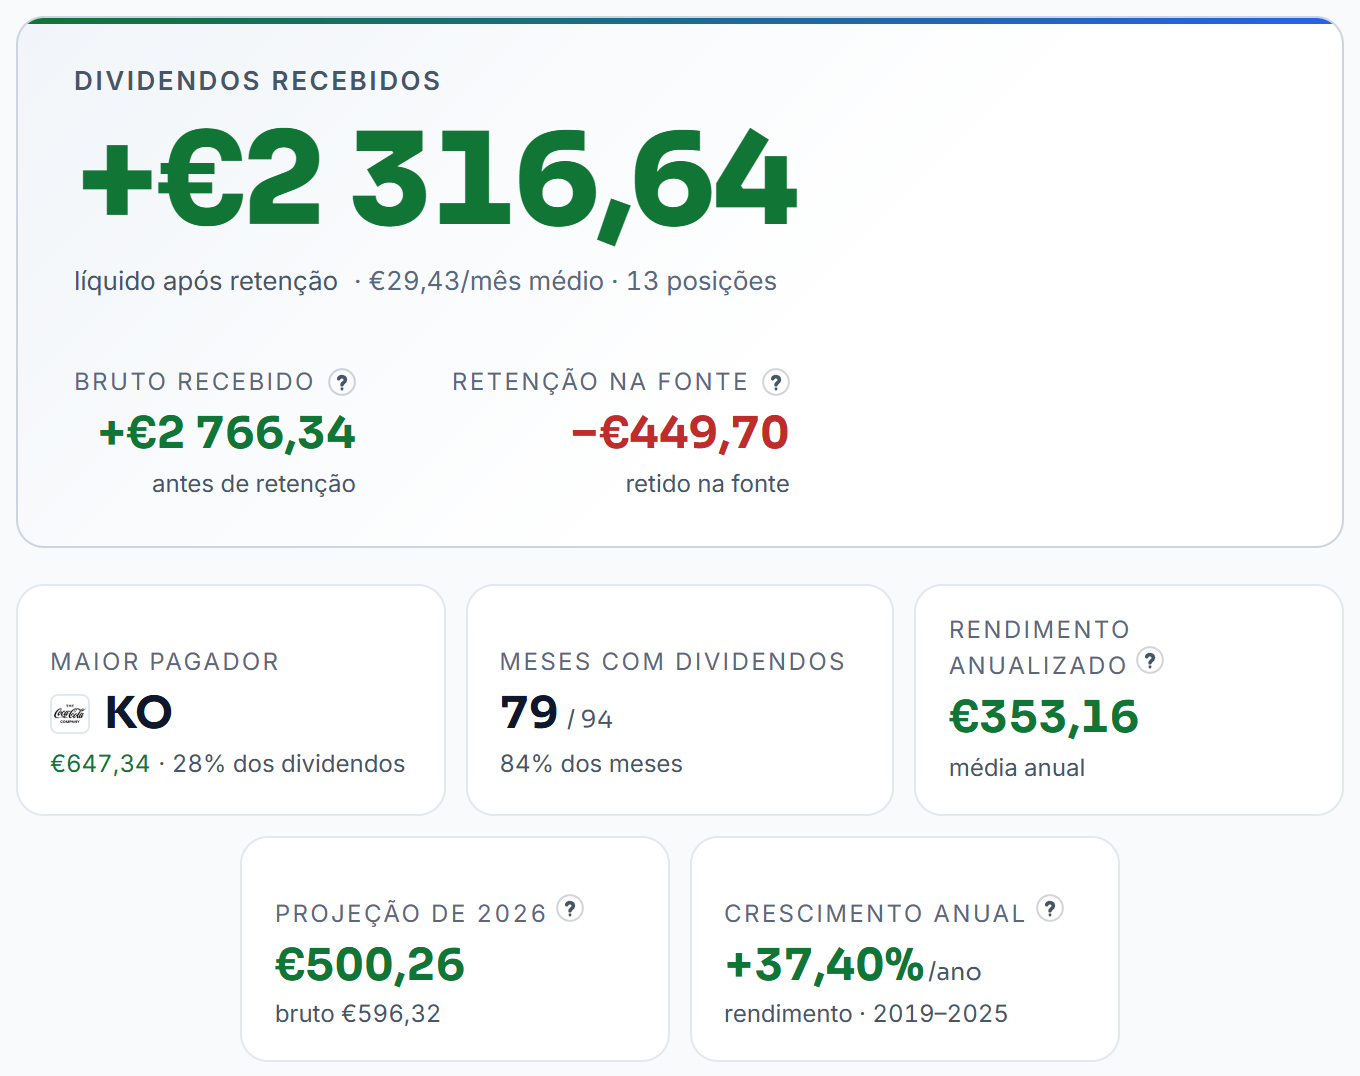Select the KO ticker symbol
The width and height of the screenshot is (1360, 1076).
(x=139, y=713)
